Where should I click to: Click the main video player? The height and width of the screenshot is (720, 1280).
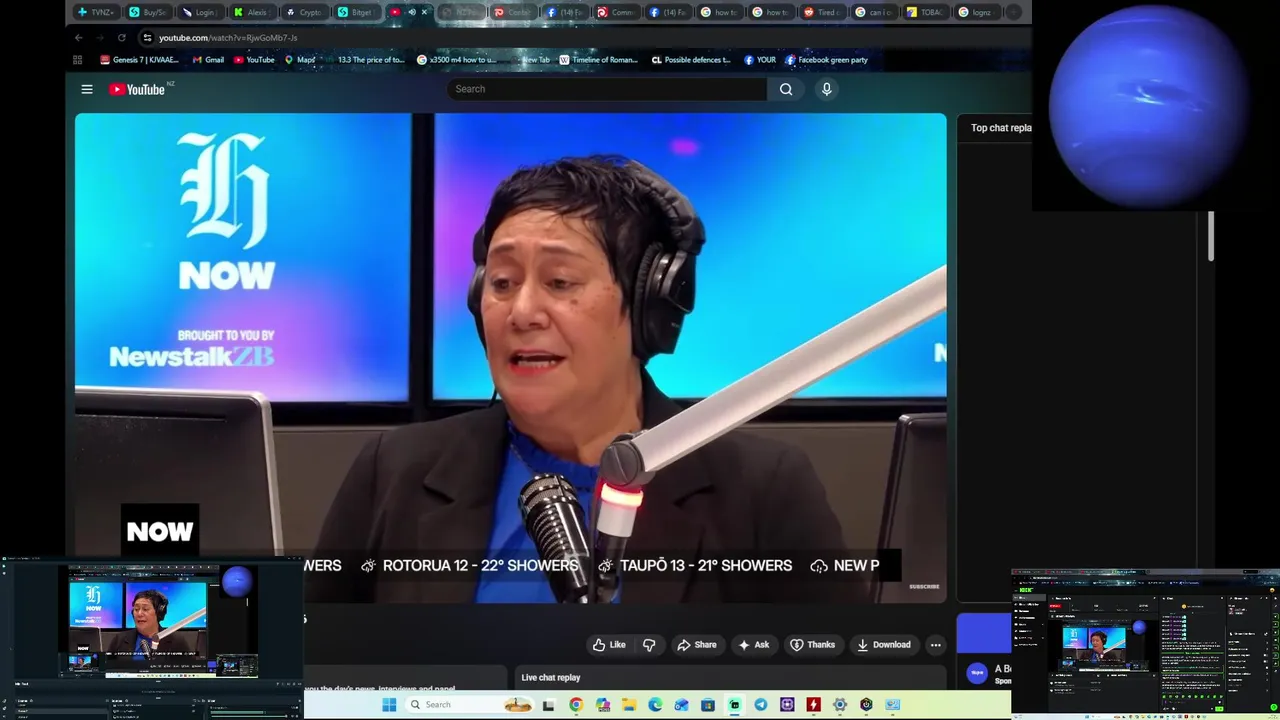[510, 357]
